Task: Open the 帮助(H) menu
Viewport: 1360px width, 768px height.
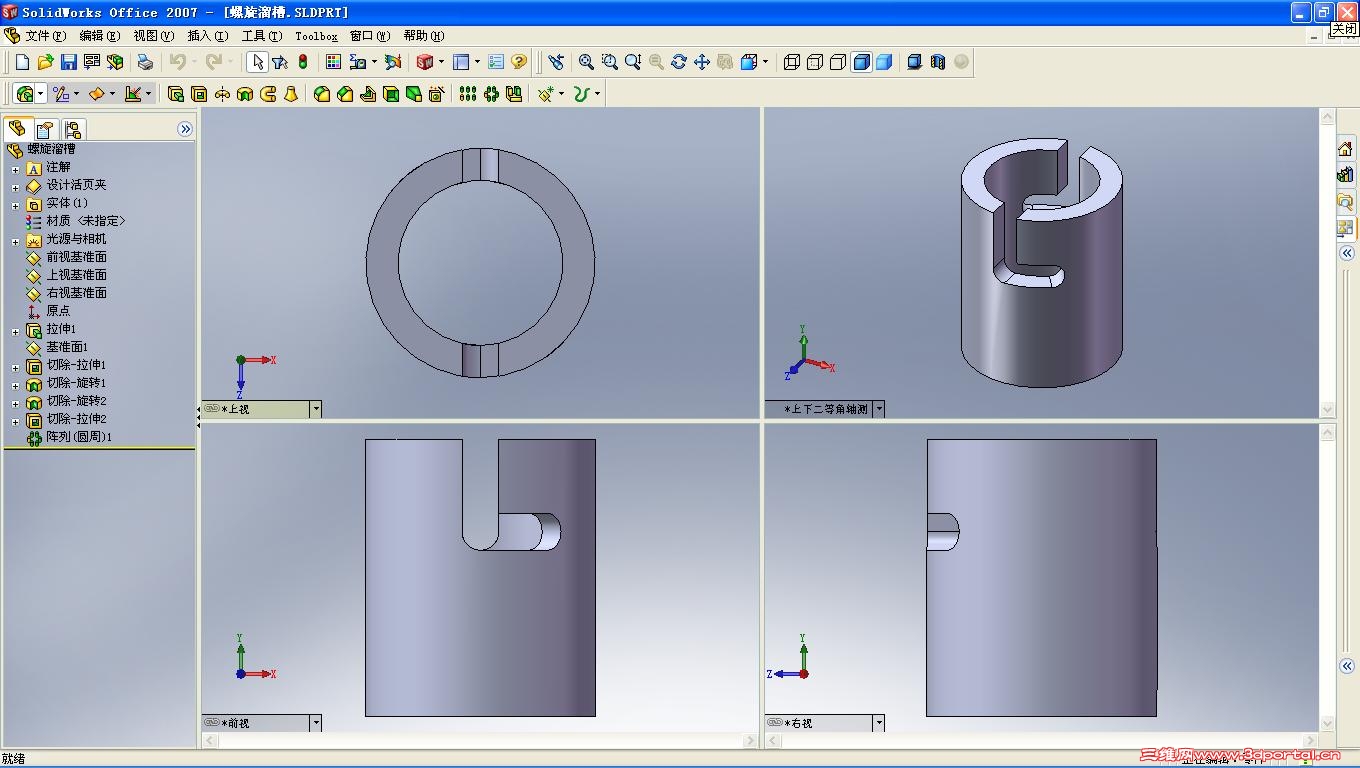Action: (x=424, y=36)
